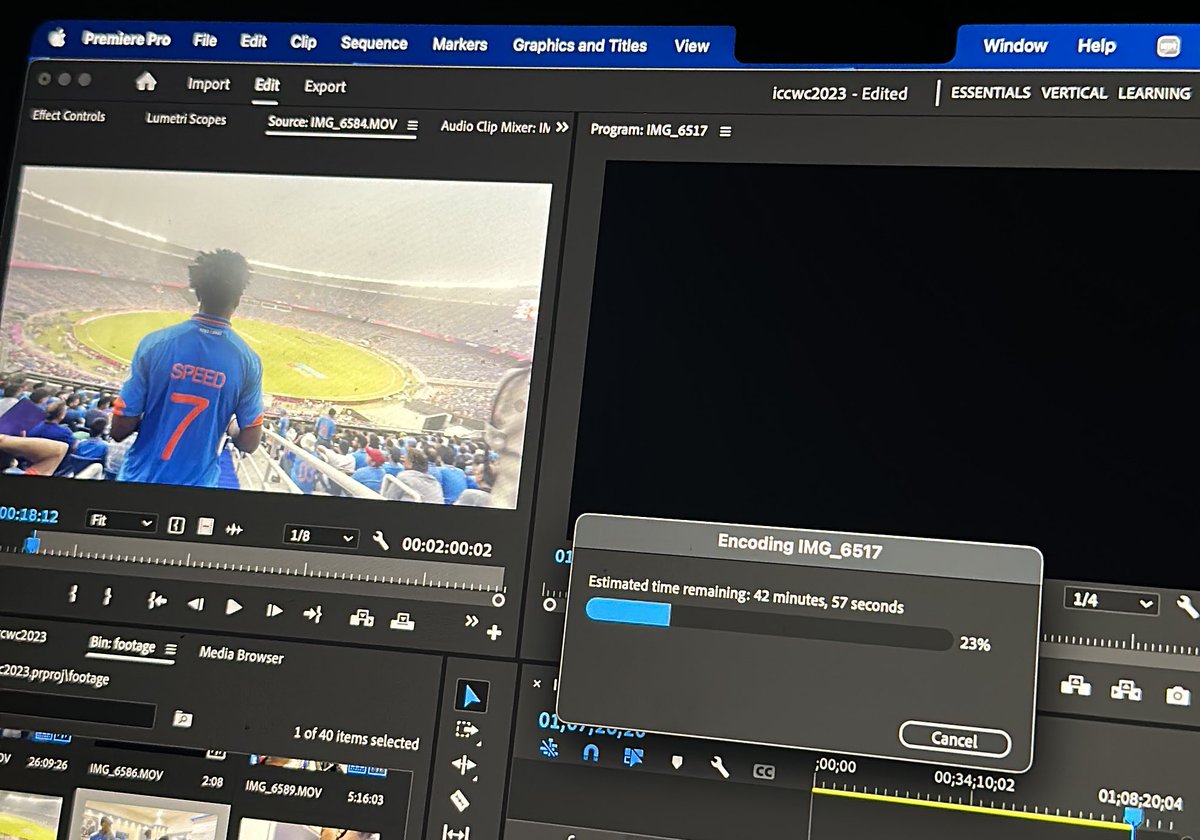This screenshot has width=1200, height=840.
Task: Open the Clip menu
Action: pos(303,42)
